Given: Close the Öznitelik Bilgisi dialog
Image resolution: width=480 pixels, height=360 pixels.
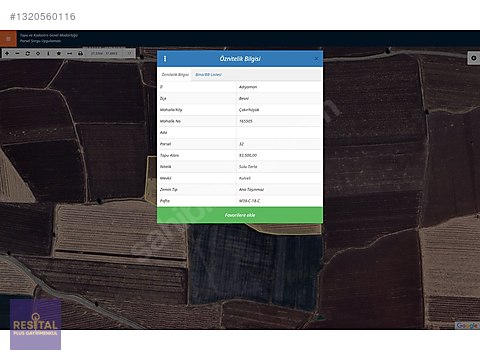Looking at the screenshot, I should (316, 59).
